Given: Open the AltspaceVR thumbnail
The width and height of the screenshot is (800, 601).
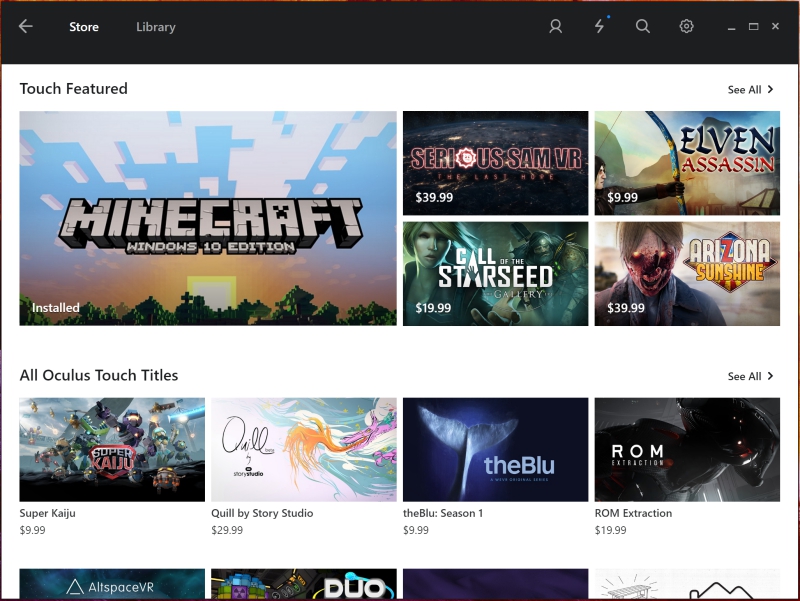Looking at the screenshot, I should click(112, 584).
